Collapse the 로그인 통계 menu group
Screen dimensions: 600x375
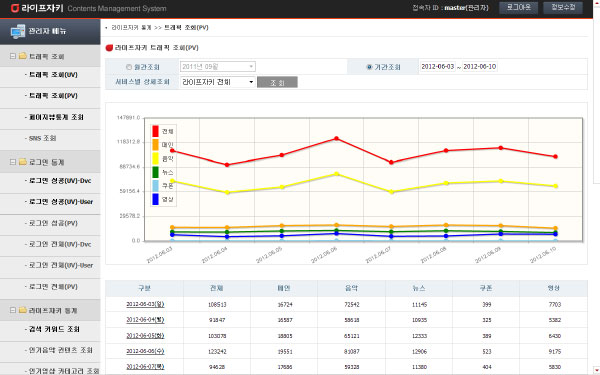13,162
